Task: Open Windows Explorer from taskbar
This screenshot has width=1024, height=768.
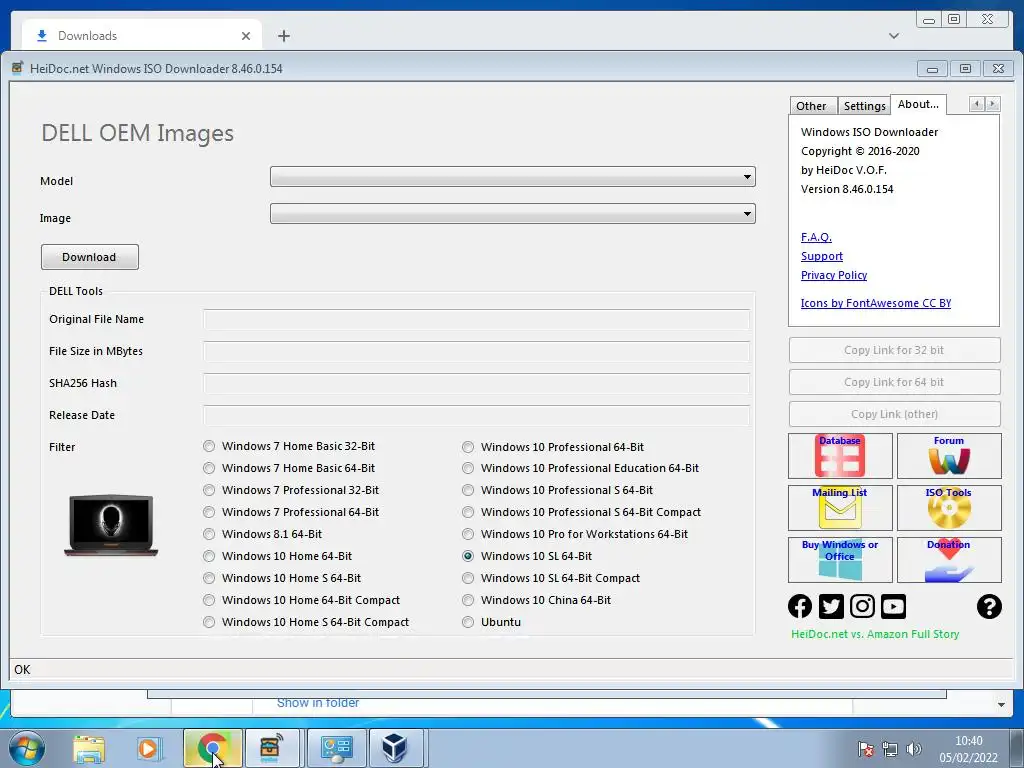Action: pyautogui.click(x=89, y=749)
